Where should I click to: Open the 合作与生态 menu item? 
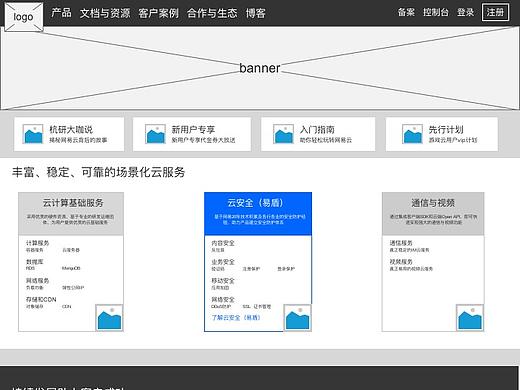tap(212, 13)
